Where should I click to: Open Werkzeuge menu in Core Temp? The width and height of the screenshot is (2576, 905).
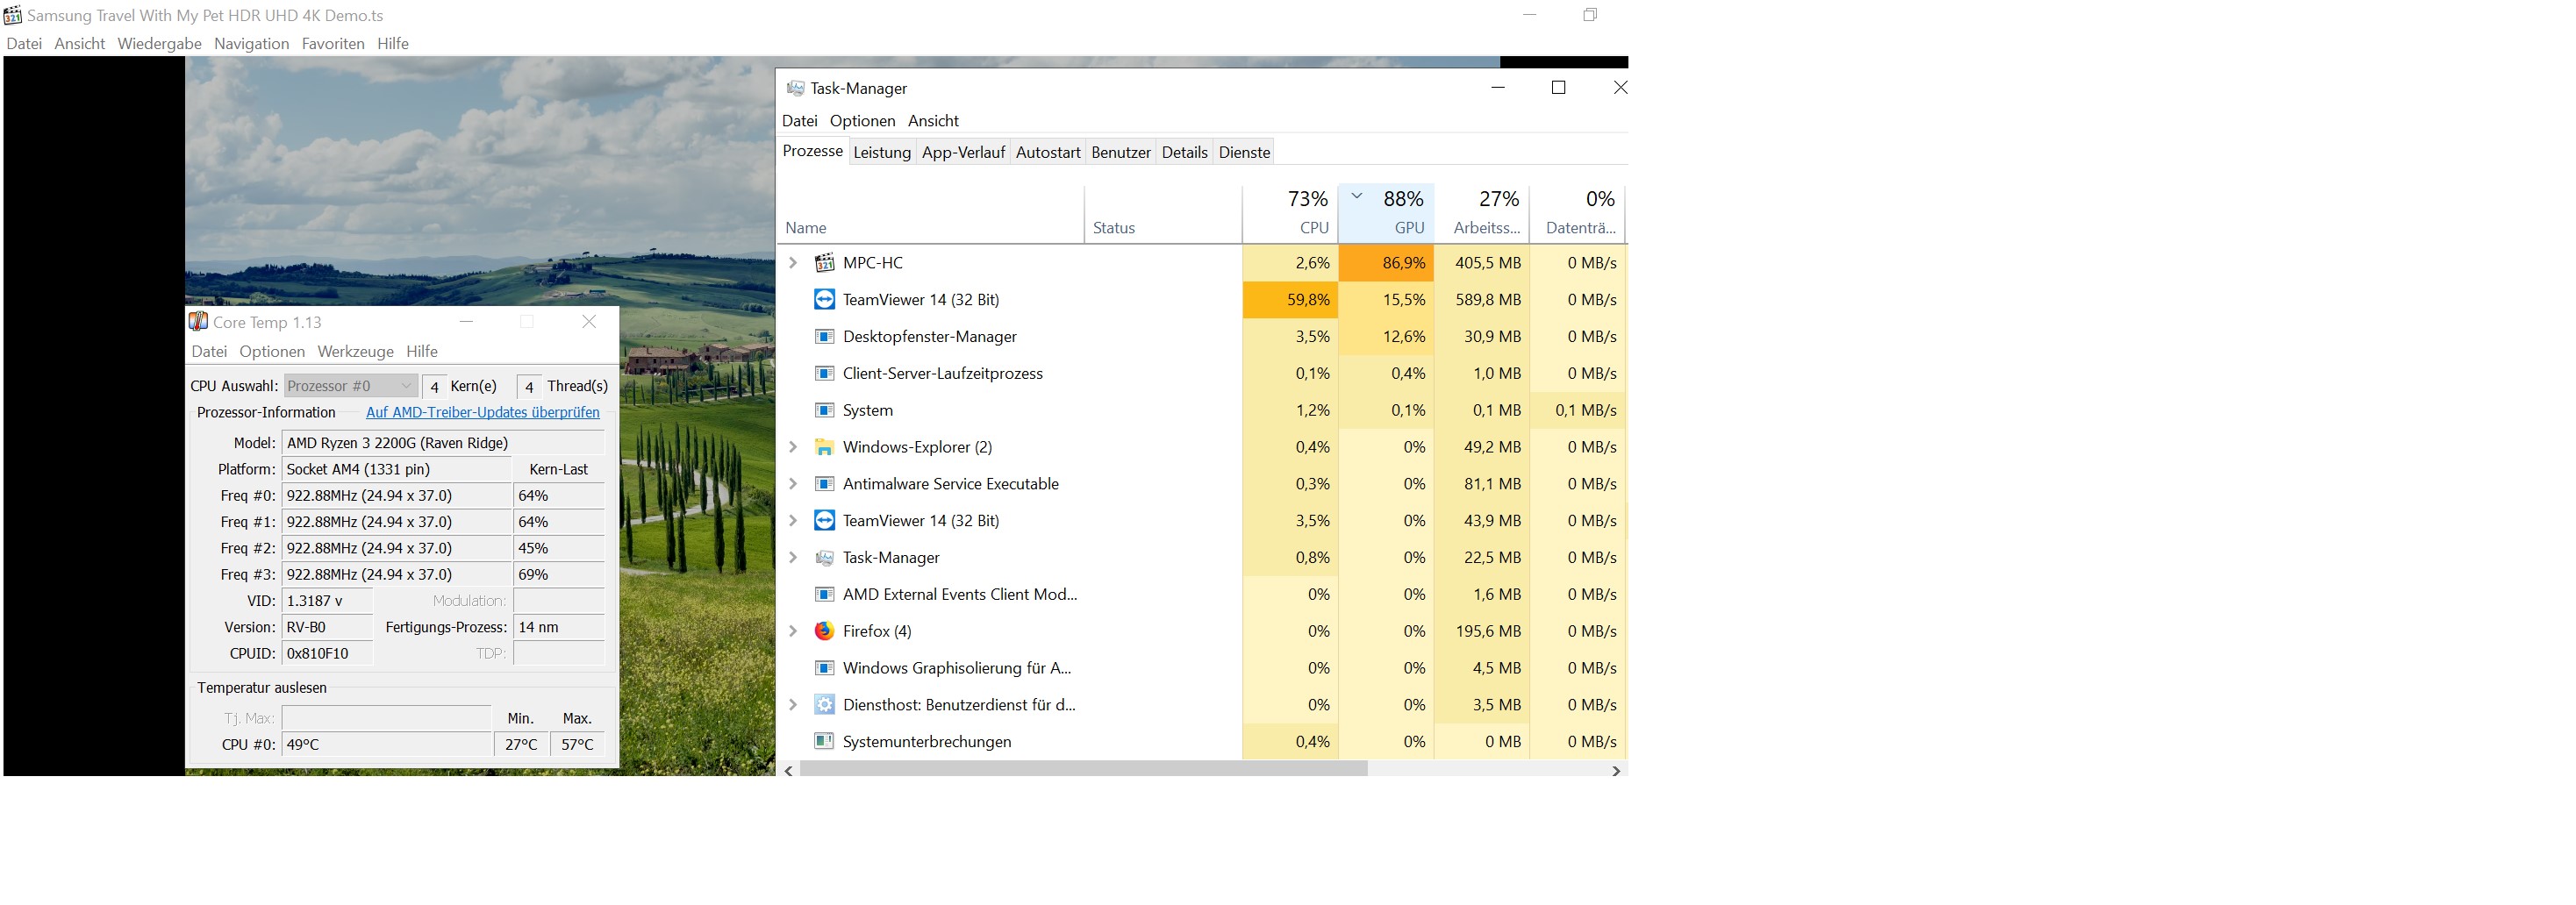(355, 352)
